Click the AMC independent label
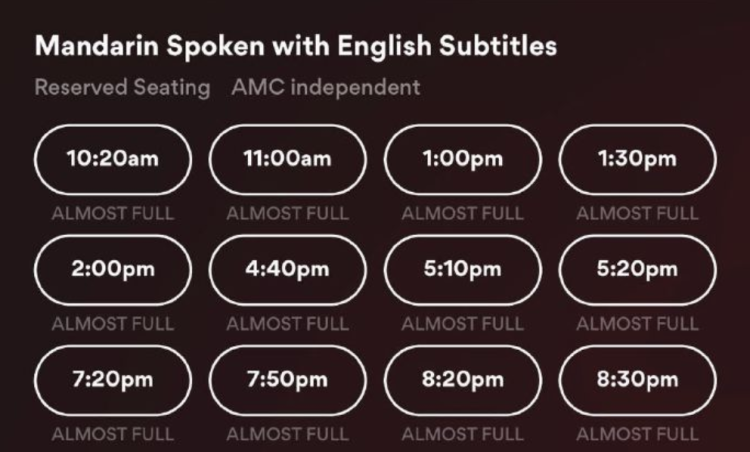 pos(326,88)
